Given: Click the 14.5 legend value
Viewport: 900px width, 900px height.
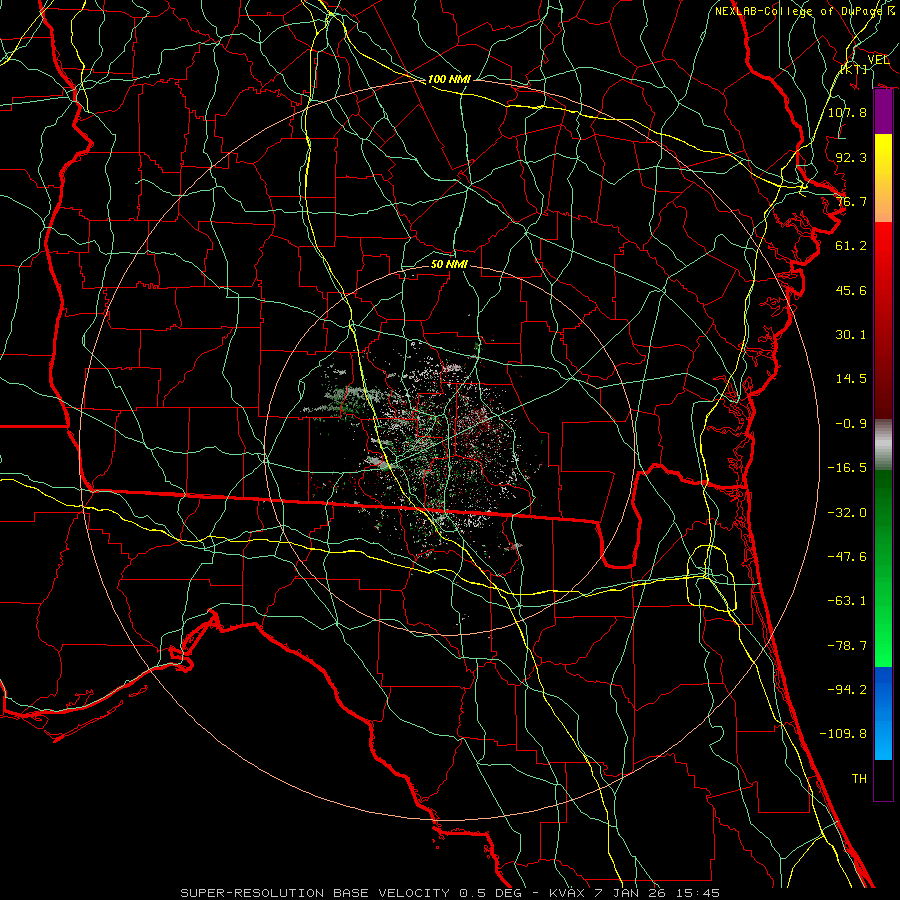Looking at the screenshot, I should click(851, 379).
